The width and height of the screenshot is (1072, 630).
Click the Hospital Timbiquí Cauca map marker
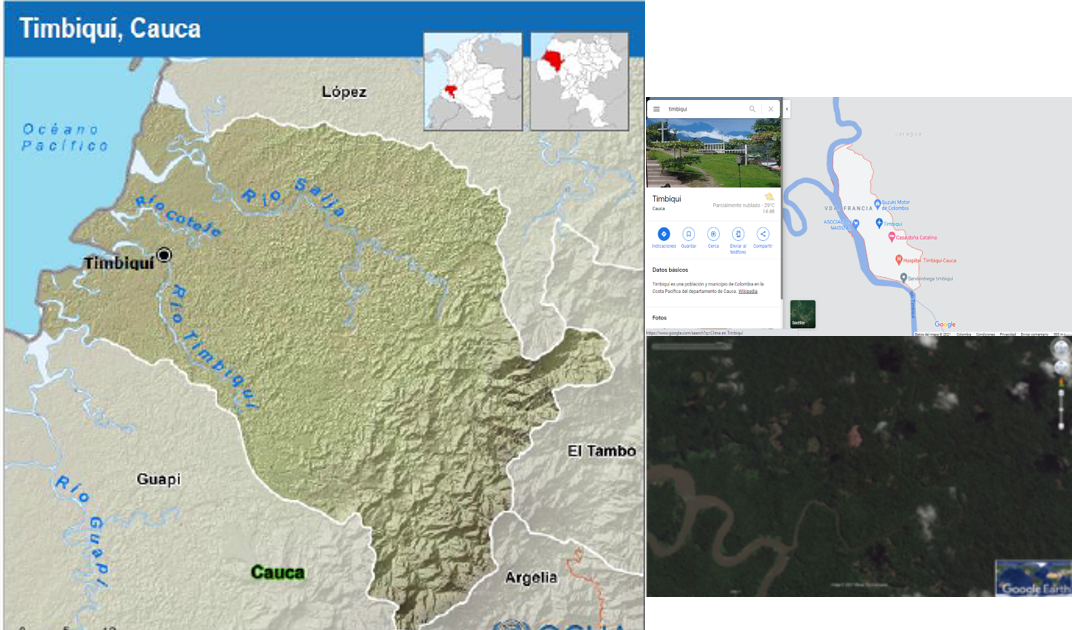(898, 259)
